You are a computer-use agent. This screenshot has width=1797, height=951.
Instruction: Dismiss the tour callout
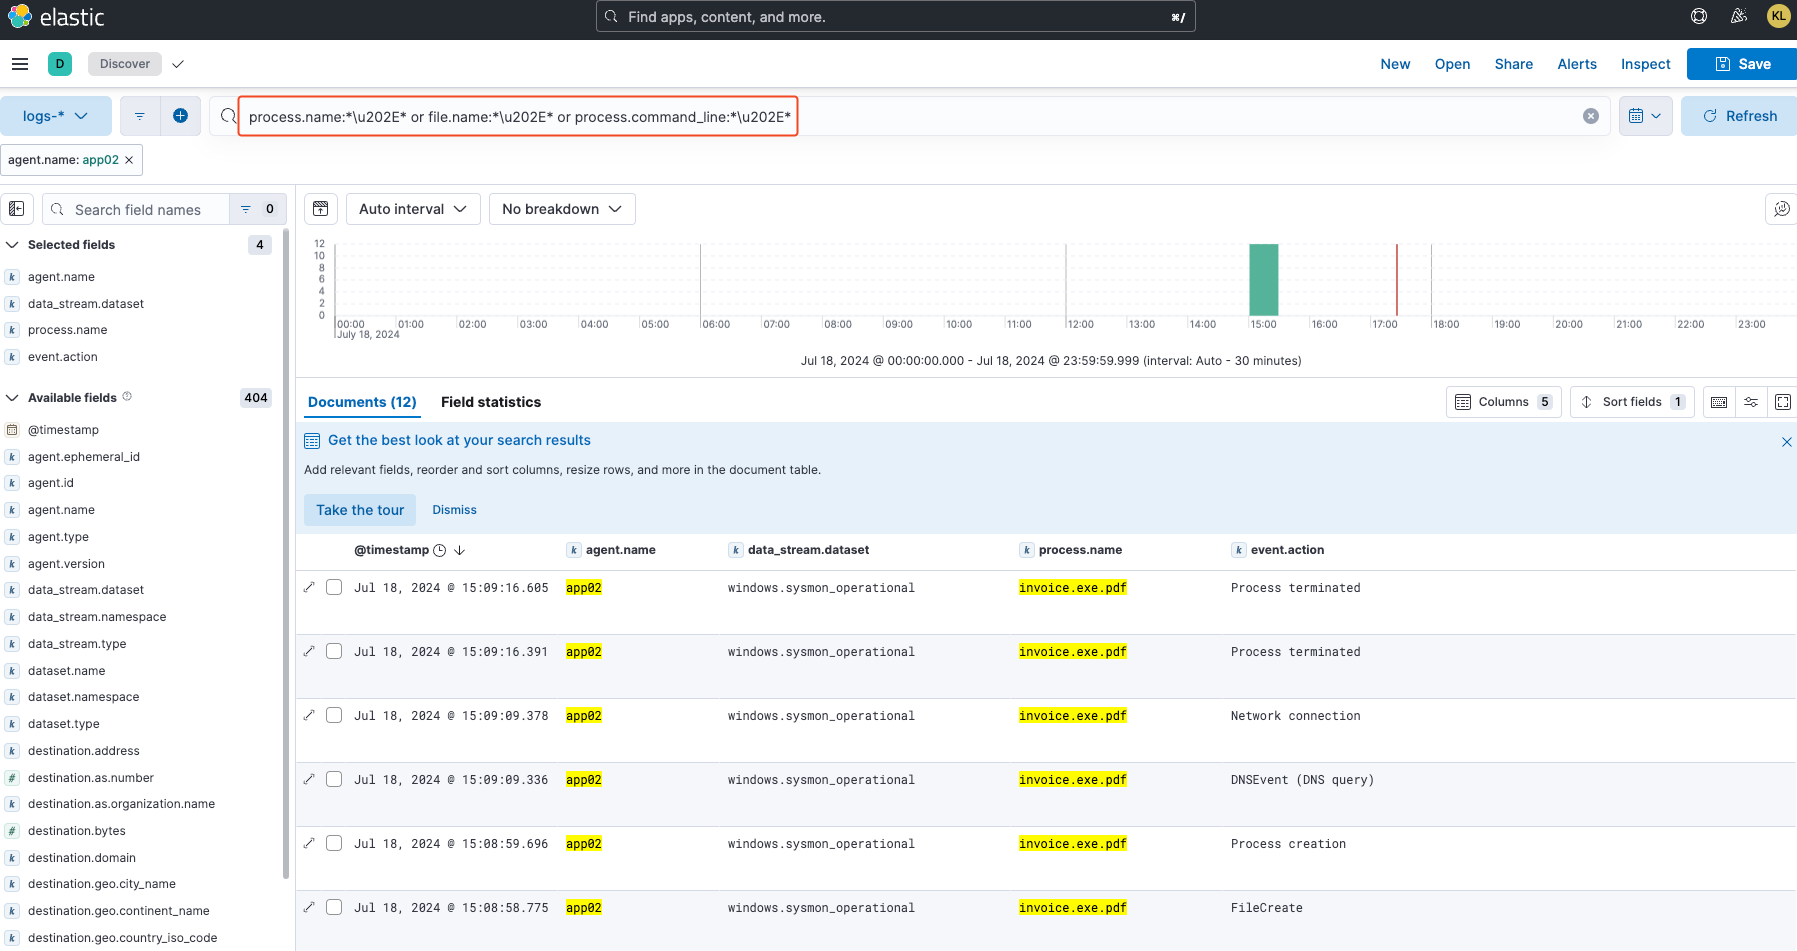click(454, 510)
